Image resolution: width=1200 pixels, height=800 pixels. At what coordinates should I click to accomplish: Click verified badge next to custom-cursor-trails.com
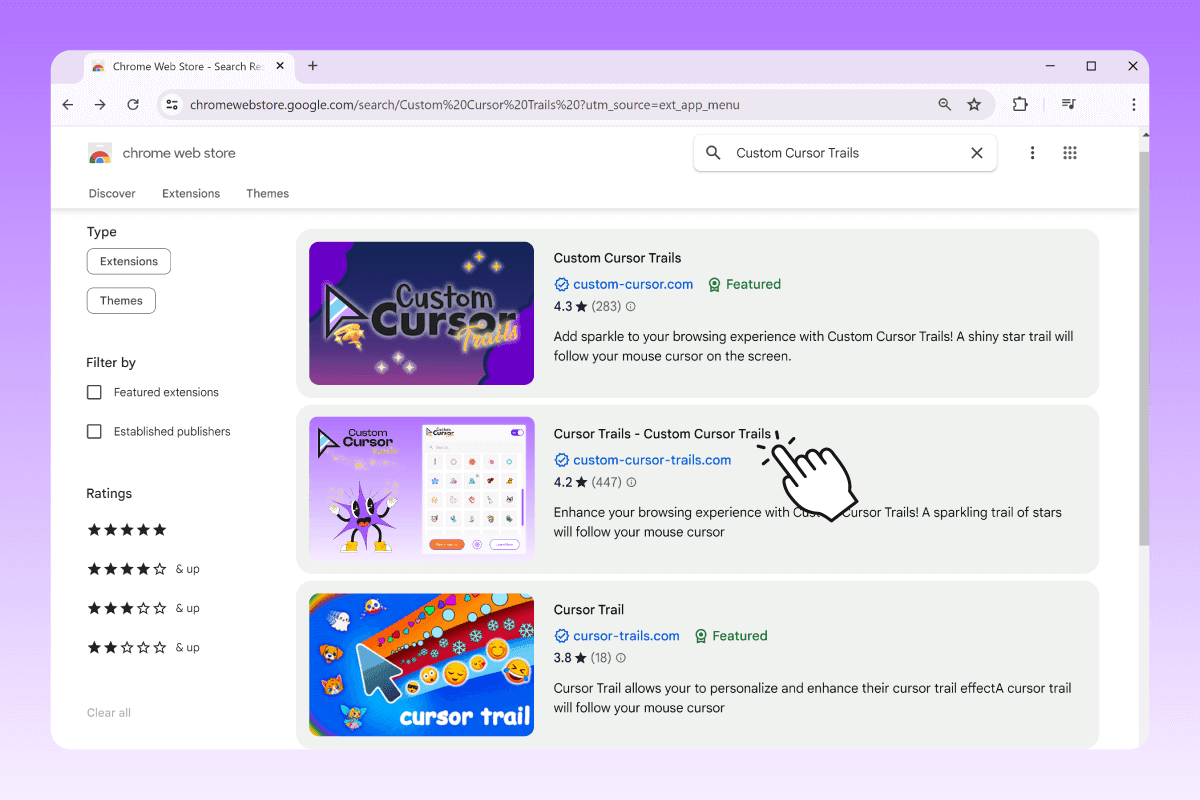561,460
